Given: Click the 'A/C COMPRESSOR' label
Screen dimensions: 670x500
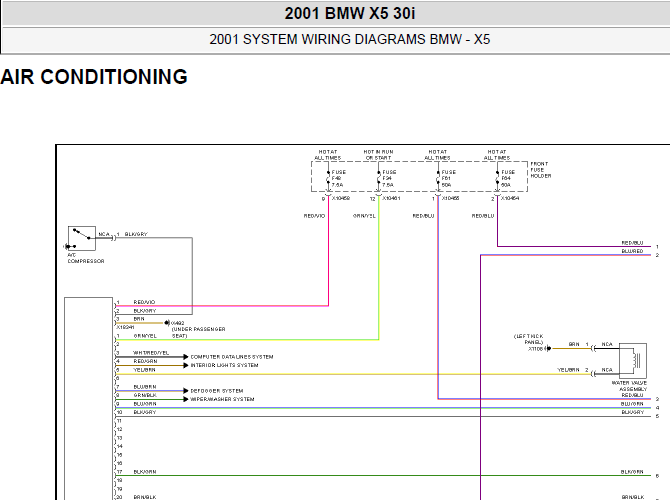Looking at the screenshot, I should pos(85,258).
